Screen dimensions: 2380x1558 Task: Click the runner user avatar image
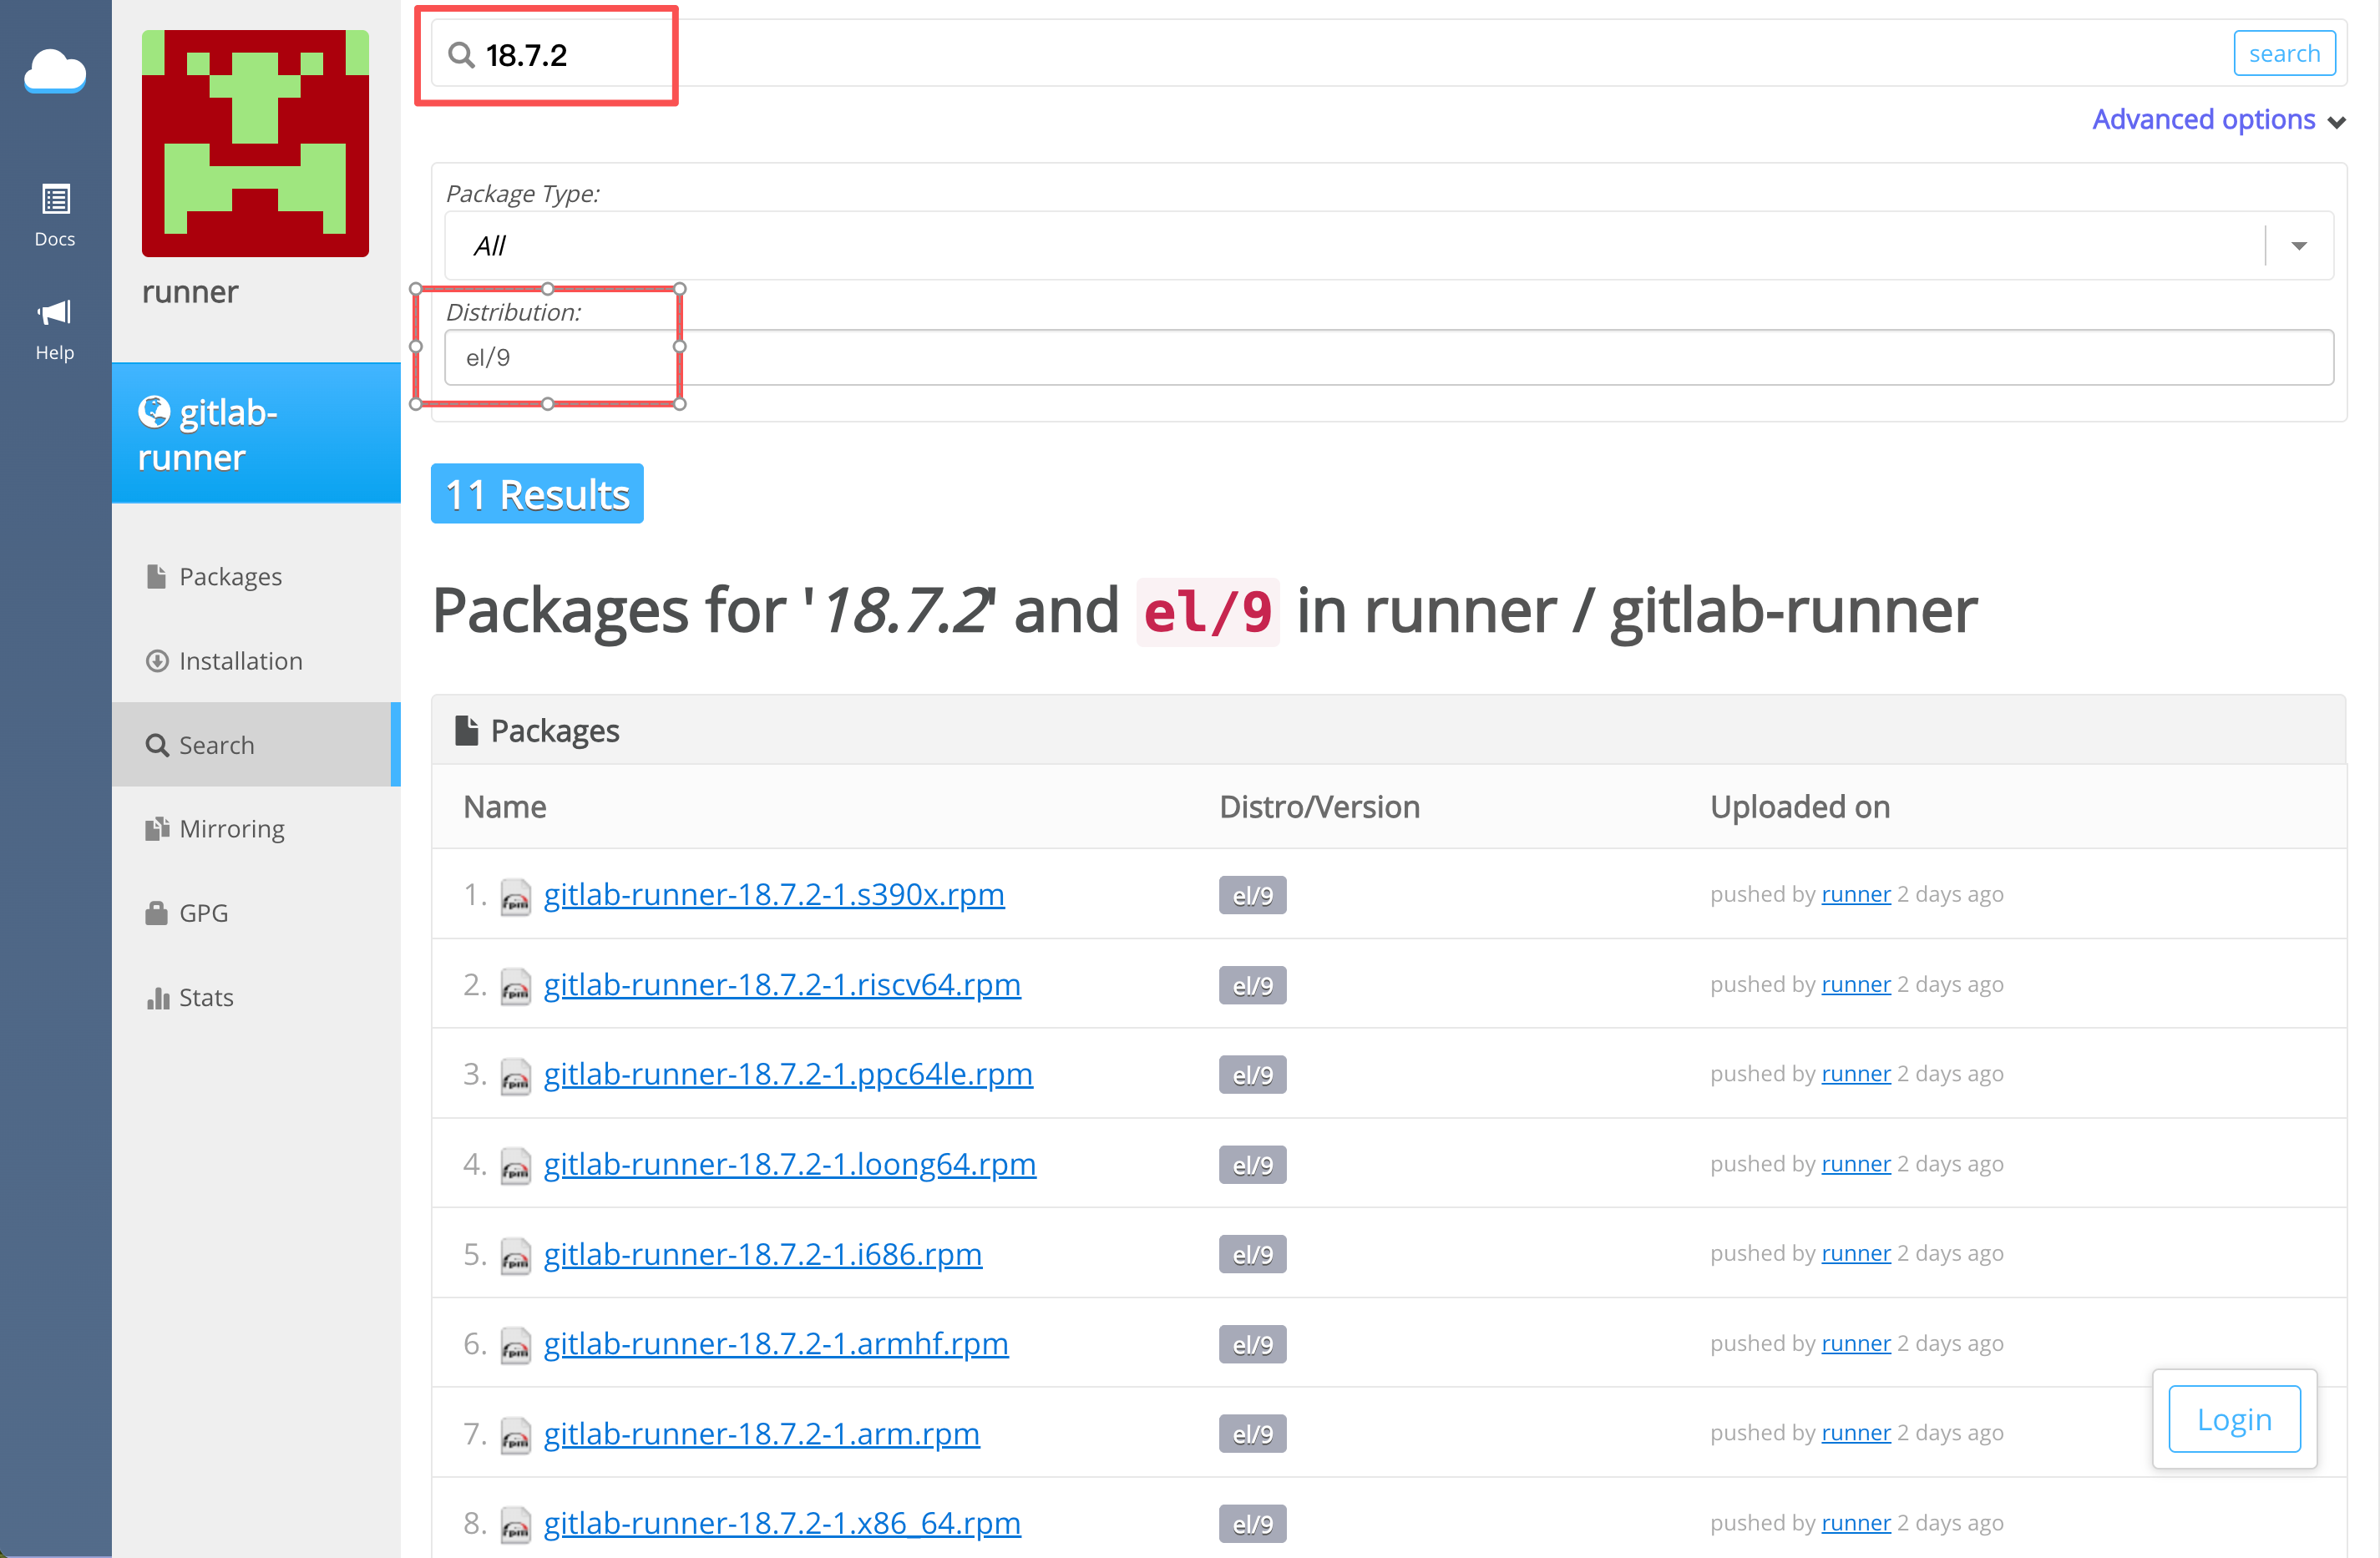point(255,143)
